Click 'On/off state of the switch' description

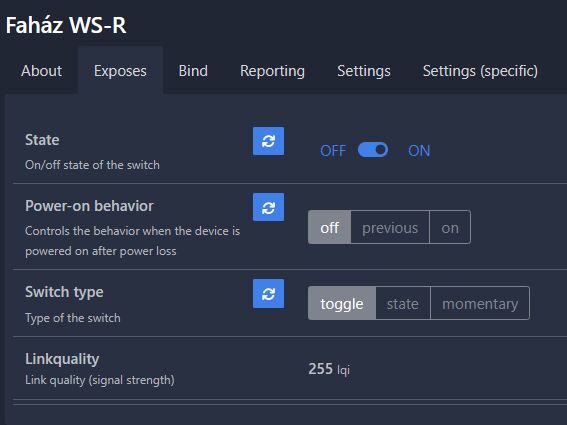point(92,165)
